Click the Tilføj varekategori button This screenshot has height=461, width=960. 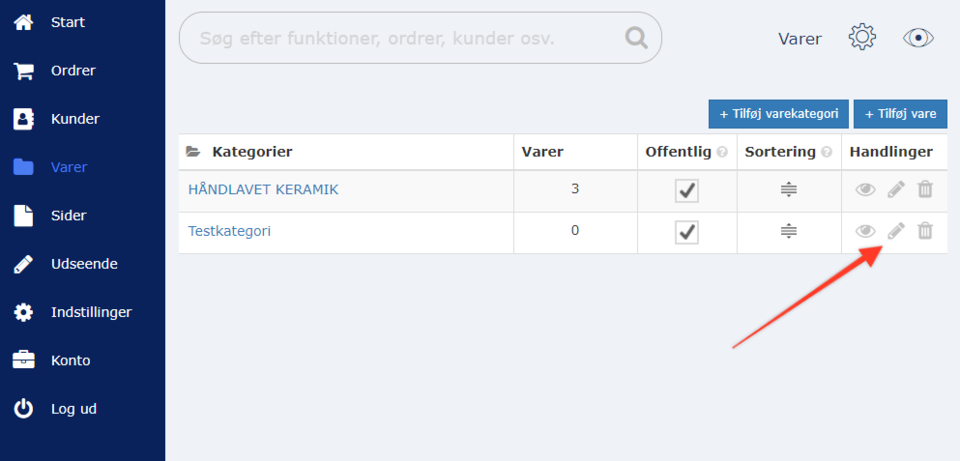[x=779, y=114]
